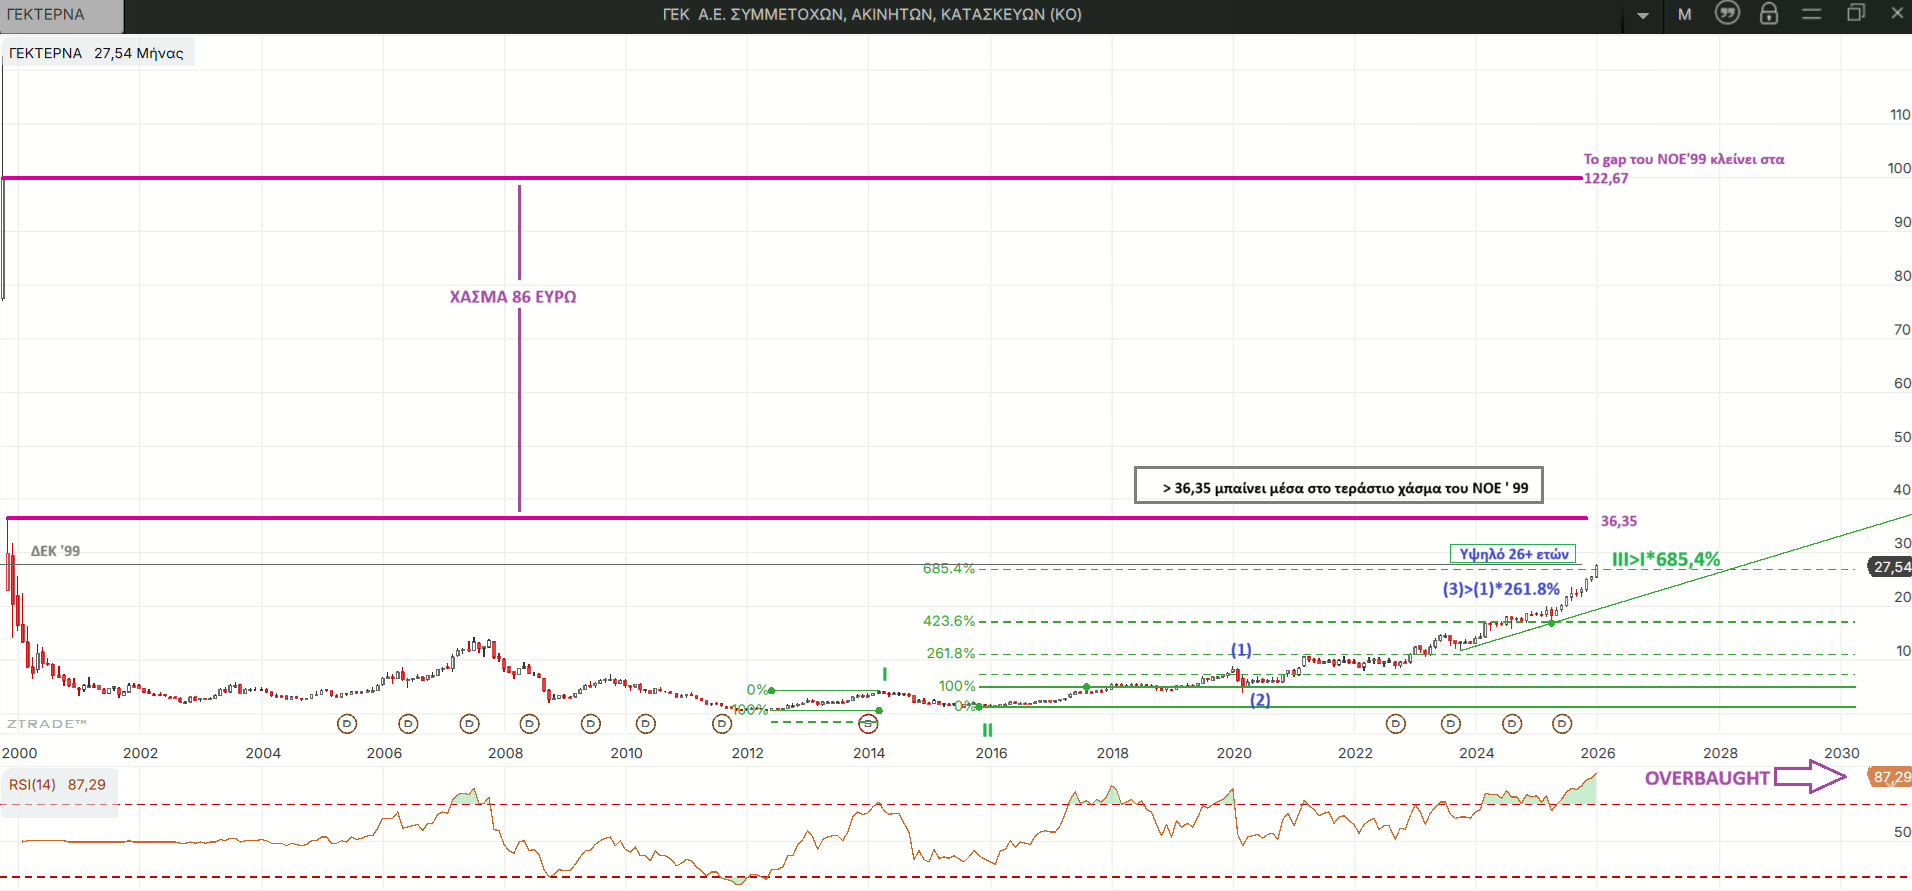Click the dividend marker D near 2008
This screenshot has height=891, width=1912.
click(530, 723)
